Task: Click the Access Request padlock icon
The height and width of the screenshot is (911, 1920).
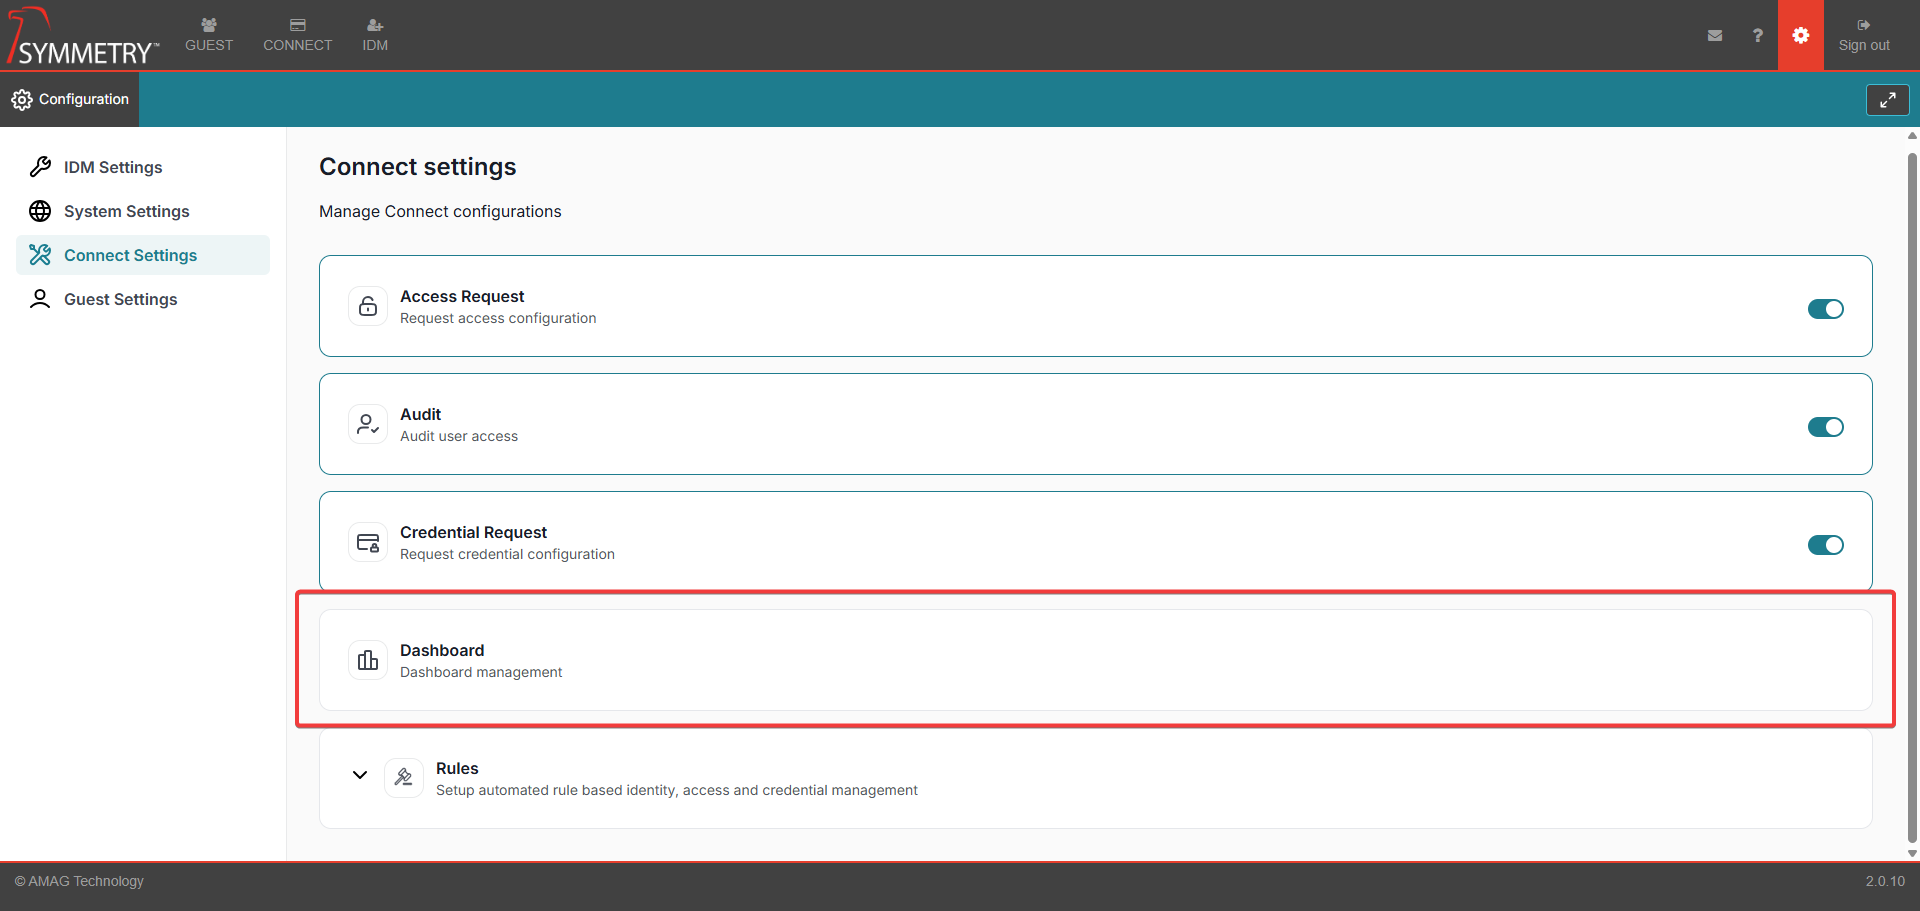Action: click(367, 306)
